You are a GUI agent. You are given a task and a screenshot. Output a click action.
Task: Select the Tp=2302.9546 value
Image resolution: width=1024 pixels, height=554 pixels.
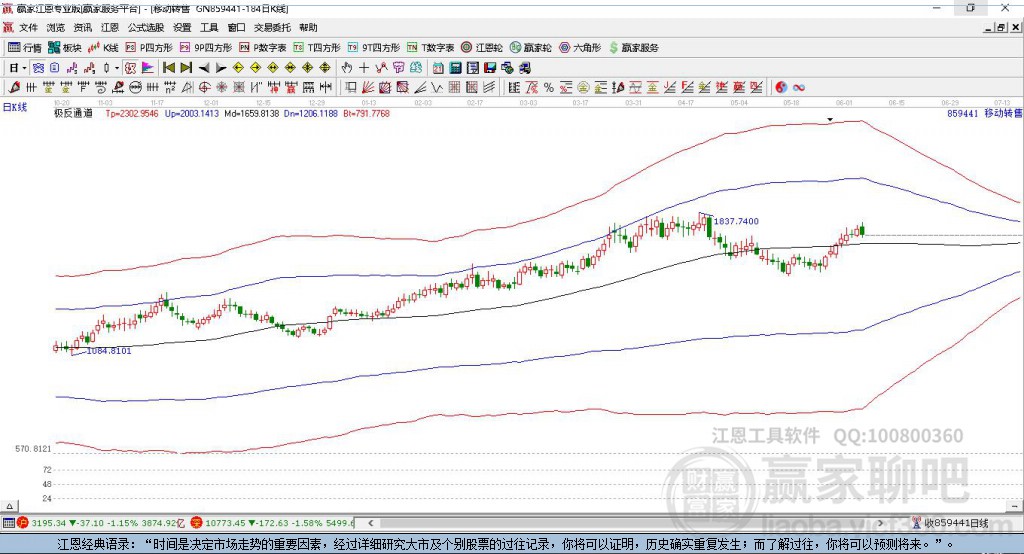click(x=132, y=113)
